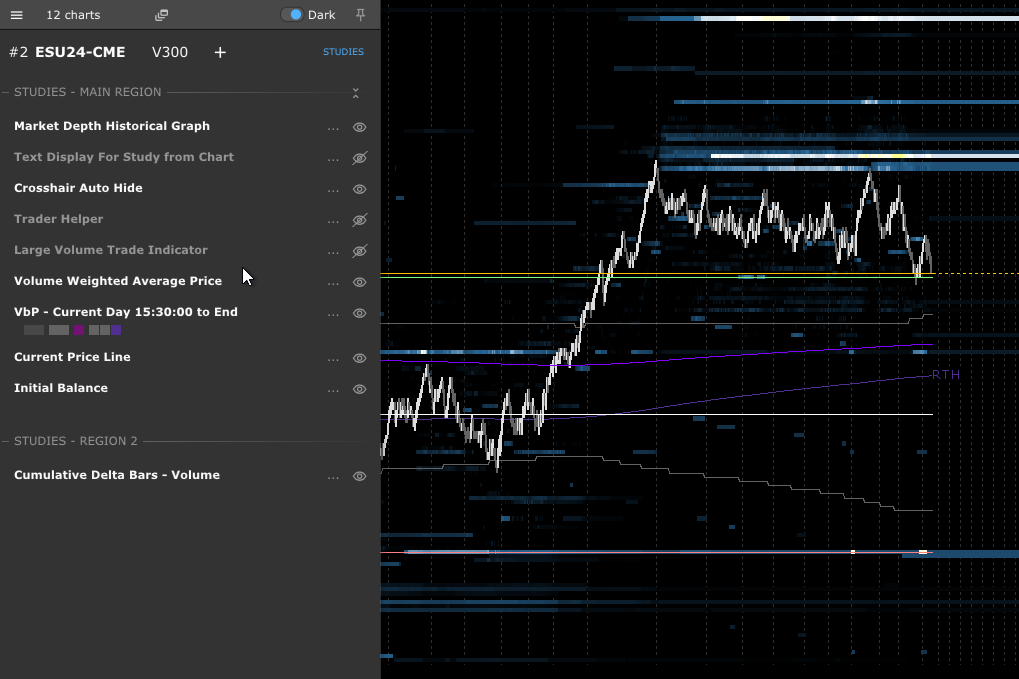Image resolution: width=1019 pixels, height=679 pixels.
Task: Click the pin icon in the top-right corner
Action: click(361, 15)
